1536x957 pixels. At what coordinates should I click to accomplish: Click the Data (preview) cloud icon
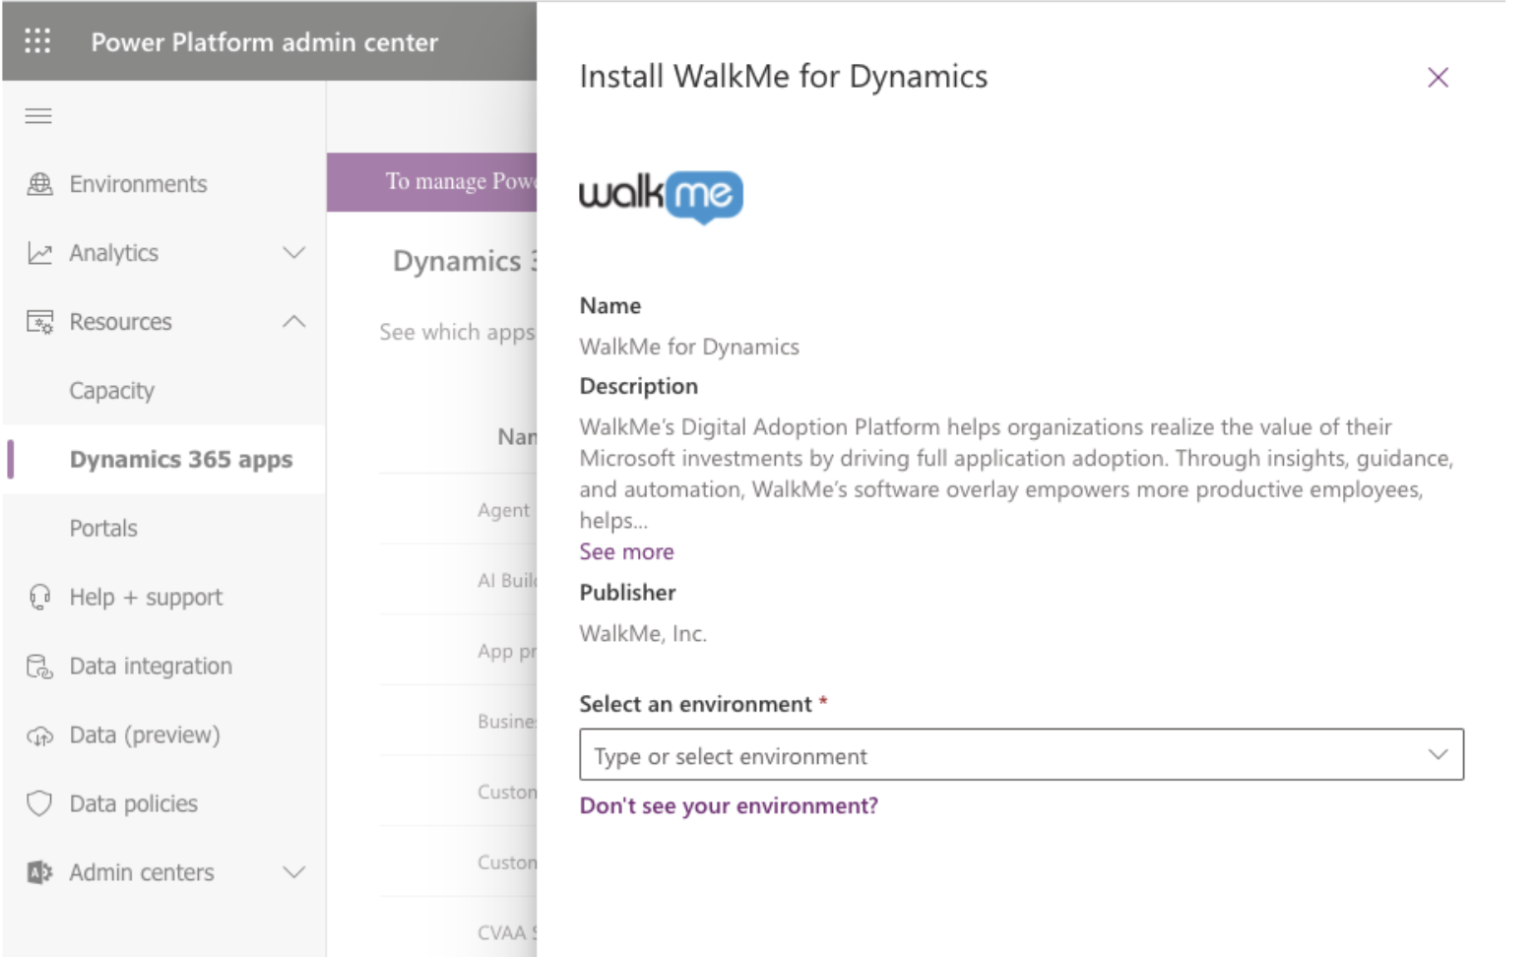(38, 734)
